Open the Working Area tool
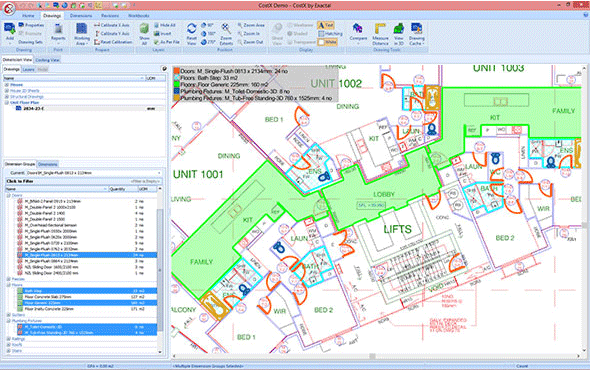 [x=82, y=34]
